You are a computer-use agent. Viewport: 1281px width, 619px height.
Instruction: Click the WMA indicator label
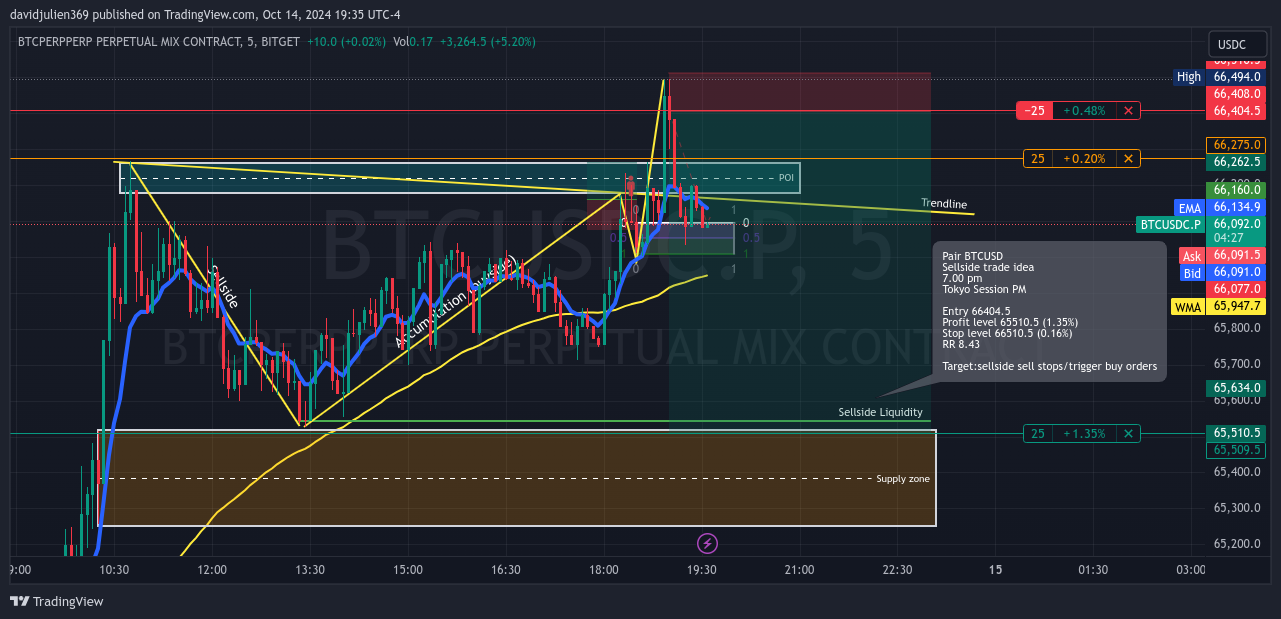pos(1187,307)
